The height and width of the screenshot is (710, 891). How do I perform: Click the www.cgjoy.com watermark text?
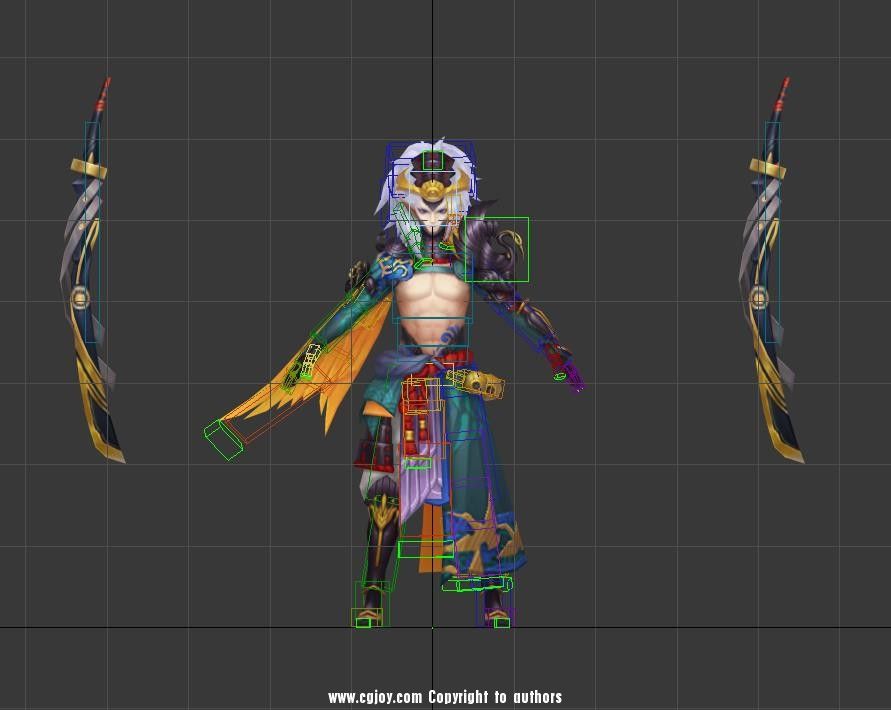coord(444,697)
